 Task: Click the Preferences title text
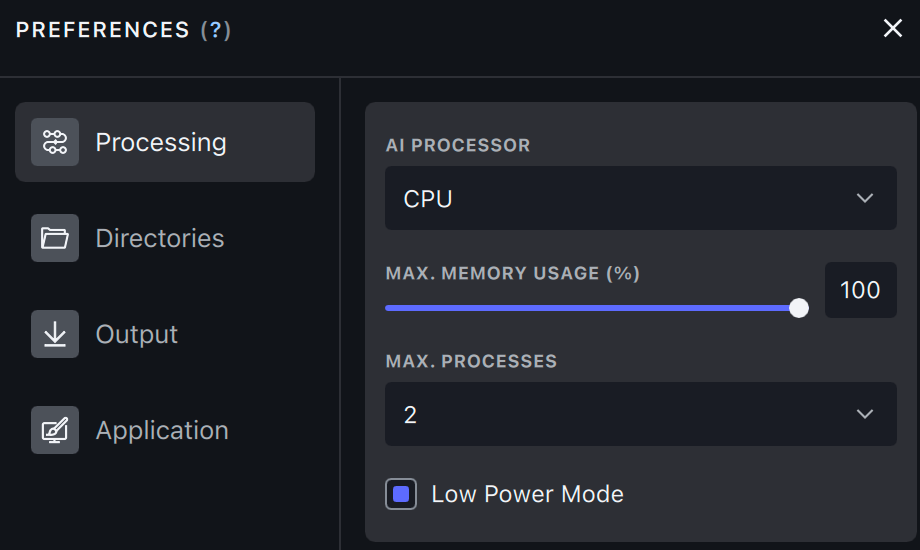tap(102, 30)
